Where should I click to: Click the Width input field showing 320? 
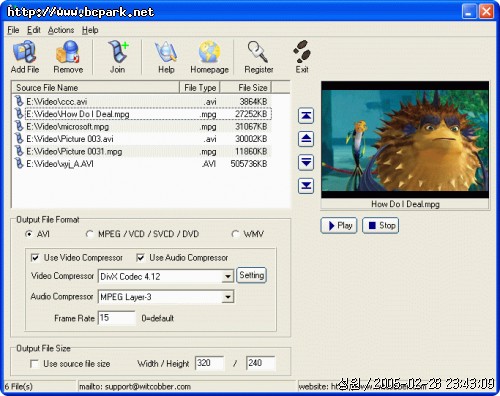tap(210, 363)
